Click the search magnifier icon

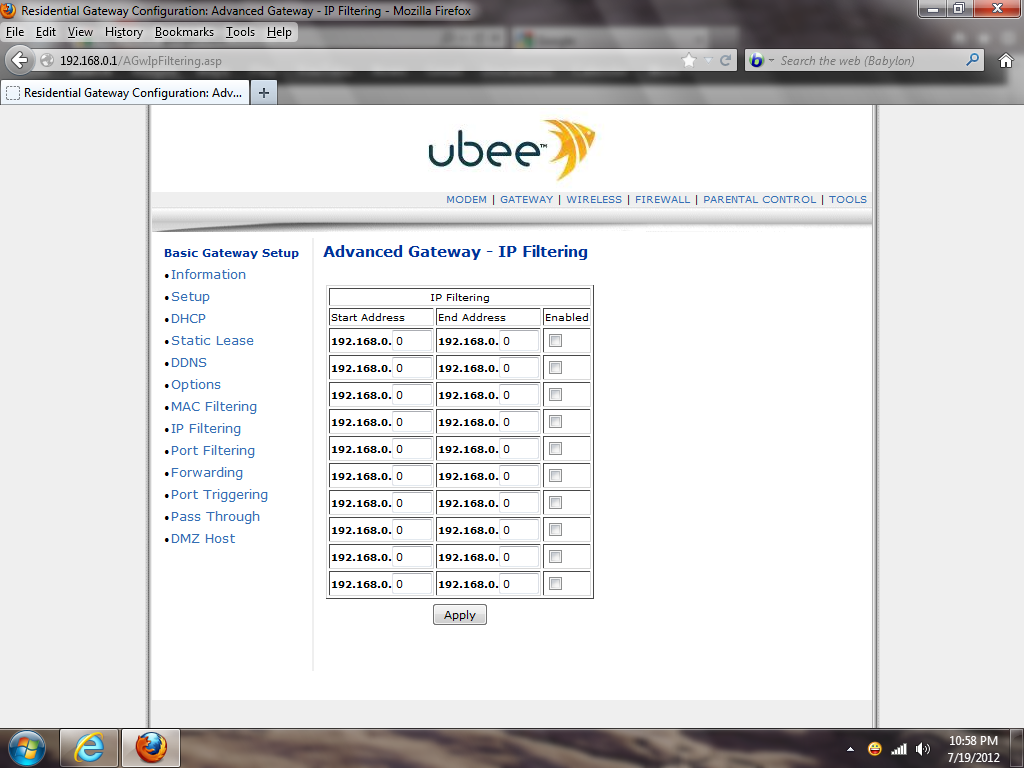coord(972,60)
